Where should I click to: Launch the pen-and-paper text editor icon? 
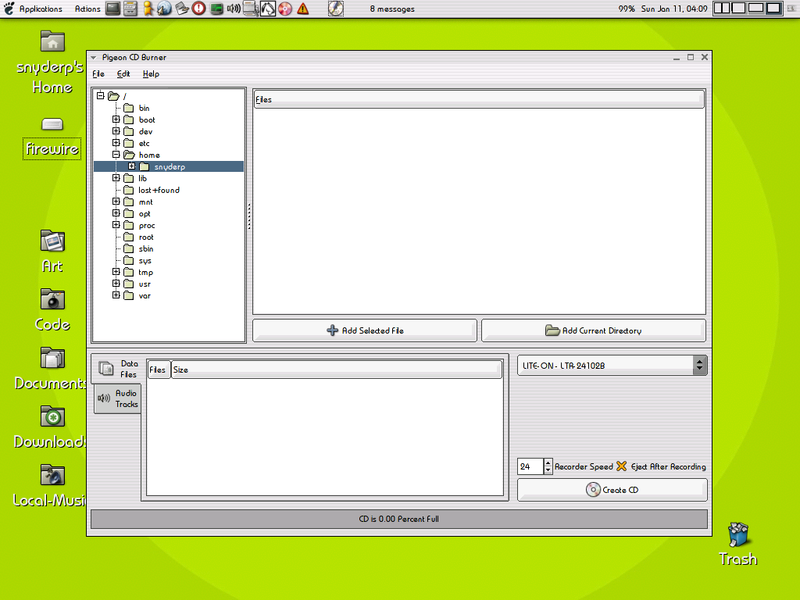point(182,9)
